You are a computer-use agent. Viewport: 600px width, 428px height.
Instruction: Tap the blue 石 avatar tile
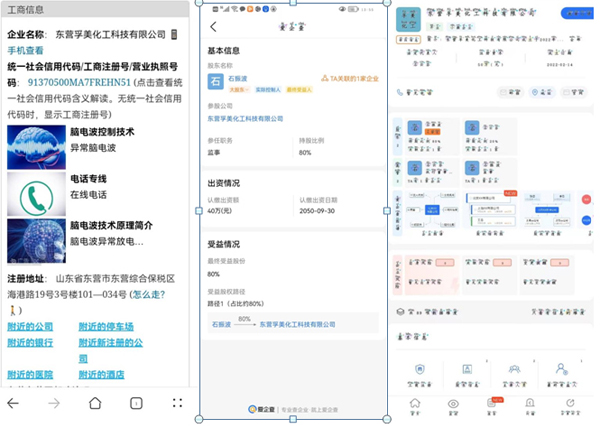[215, 81]
